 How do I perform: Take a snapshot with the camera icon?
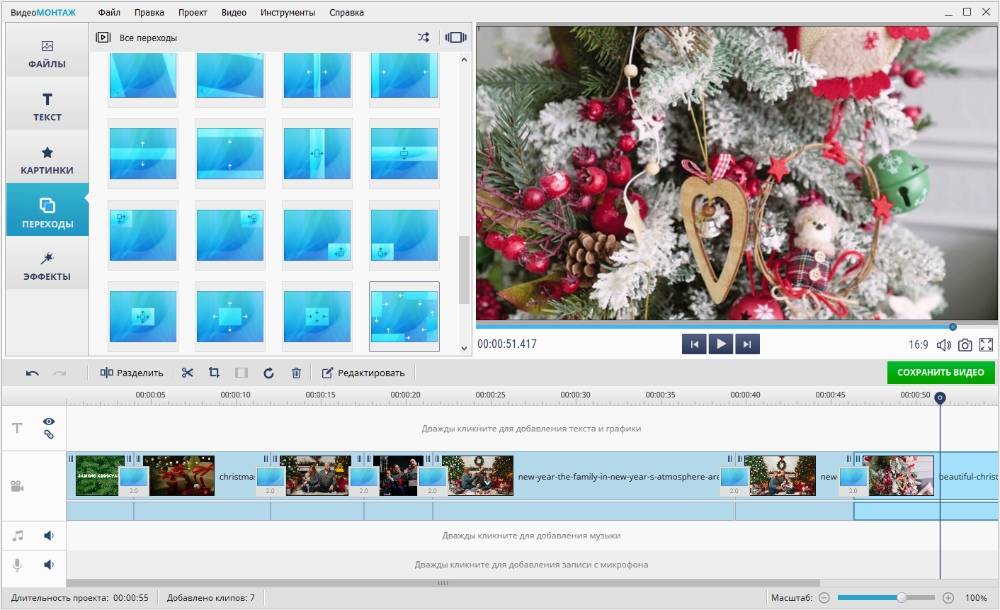(x=965, y=345)
